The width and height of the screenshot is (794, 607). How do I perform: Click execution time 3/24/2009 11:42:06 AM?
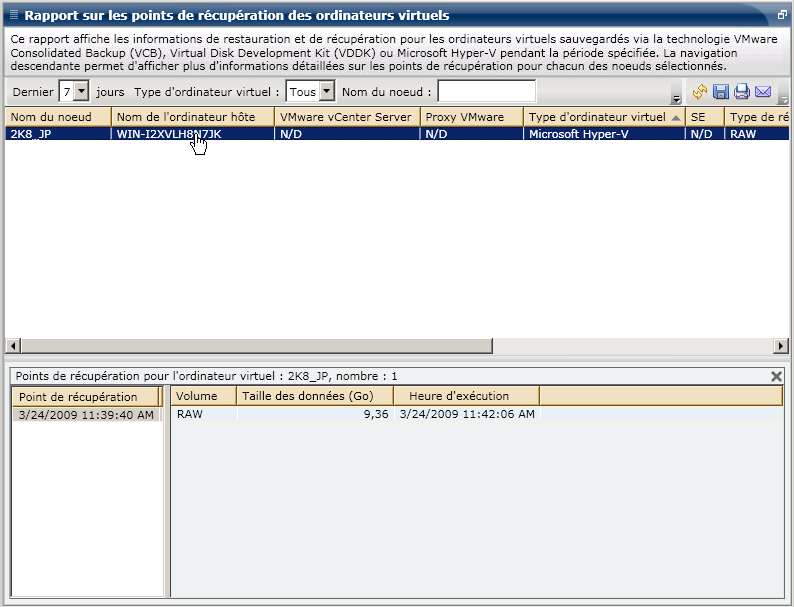point(466,414)
